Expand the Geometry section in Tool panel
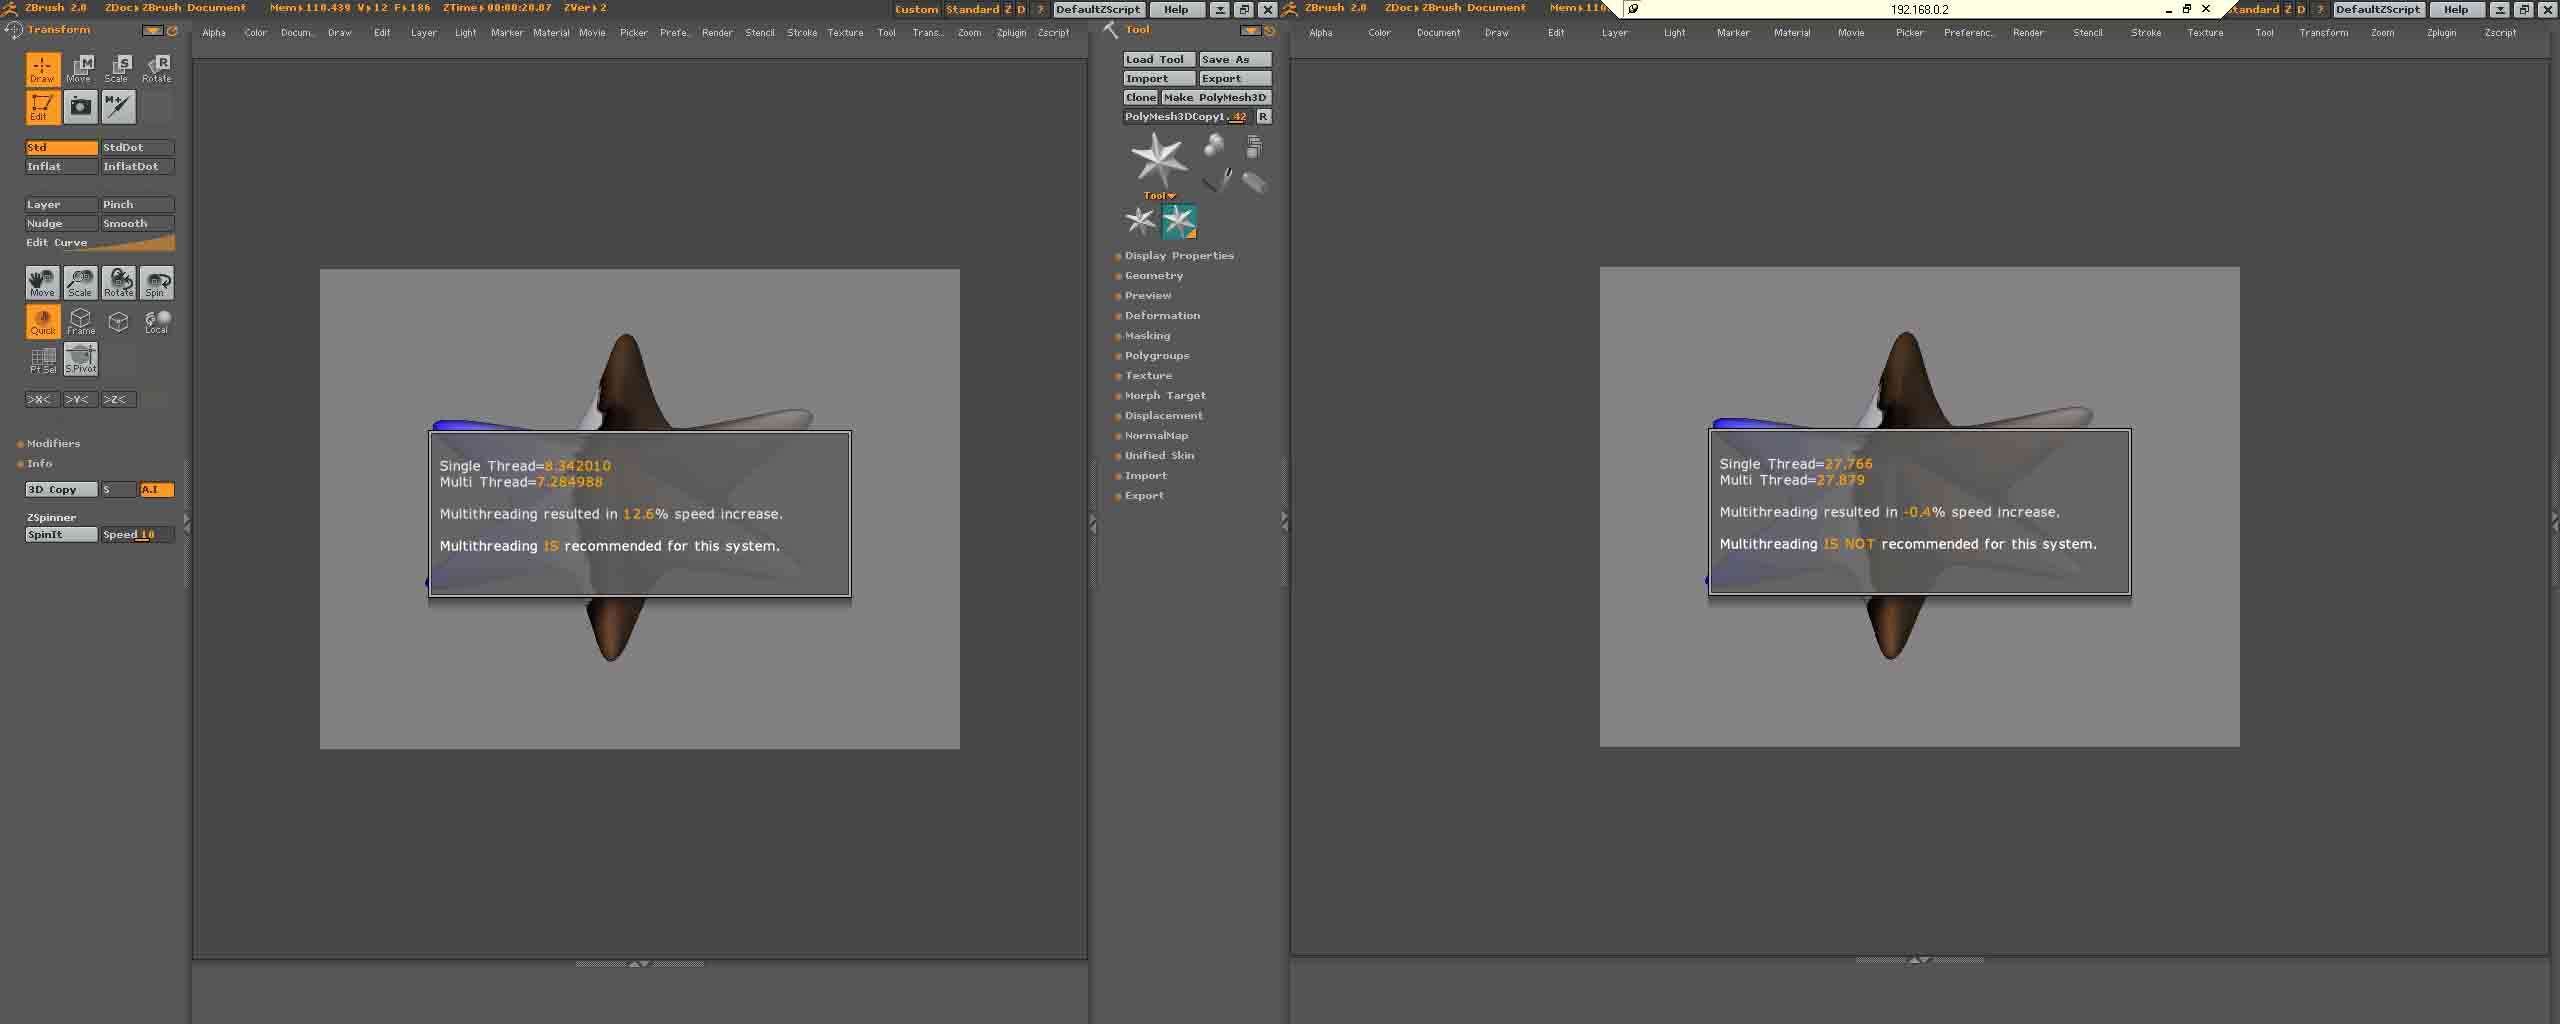2560x1024 pixels. pos(1153,276)
